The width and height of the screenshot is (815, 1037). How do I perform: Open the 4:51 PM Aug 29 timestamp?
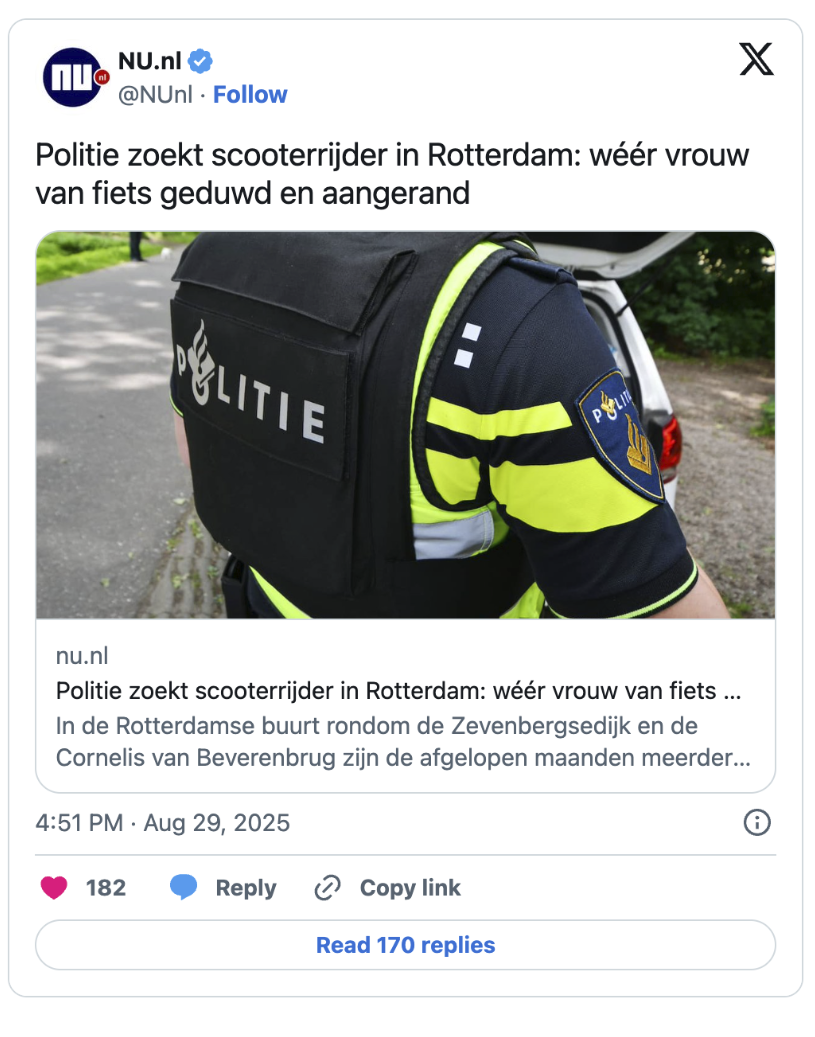[163, 823]
